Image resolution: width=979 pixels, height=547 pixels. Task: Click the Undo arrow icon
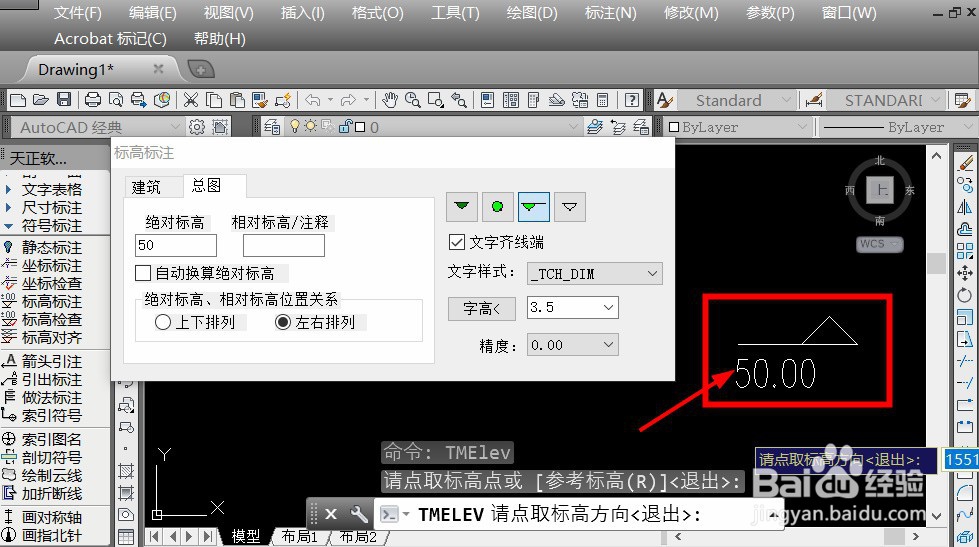point(313,100)
